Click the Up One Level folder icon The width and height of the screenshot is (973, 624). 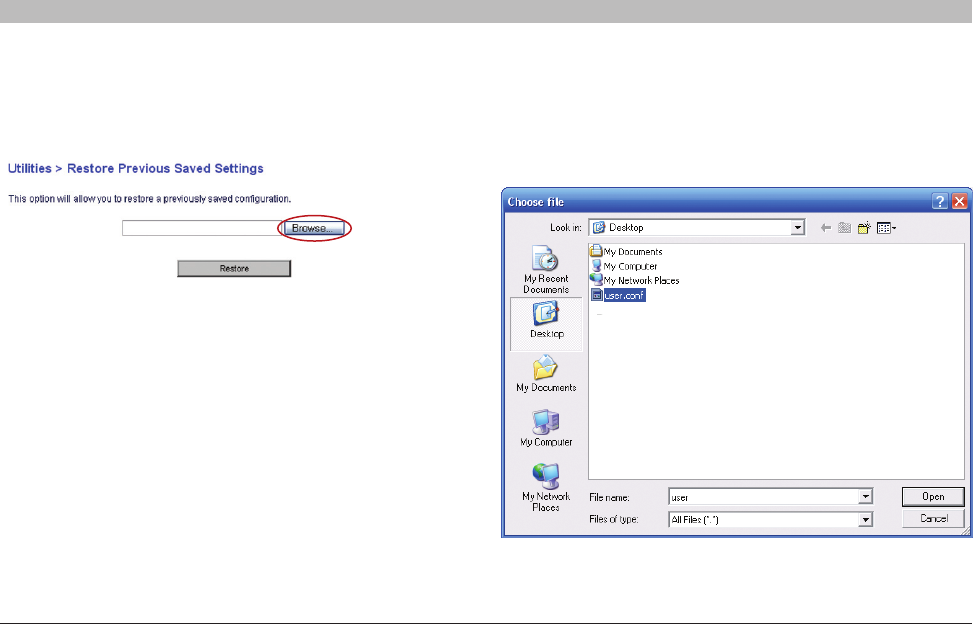pyautogui.click(x=845, y=228)
